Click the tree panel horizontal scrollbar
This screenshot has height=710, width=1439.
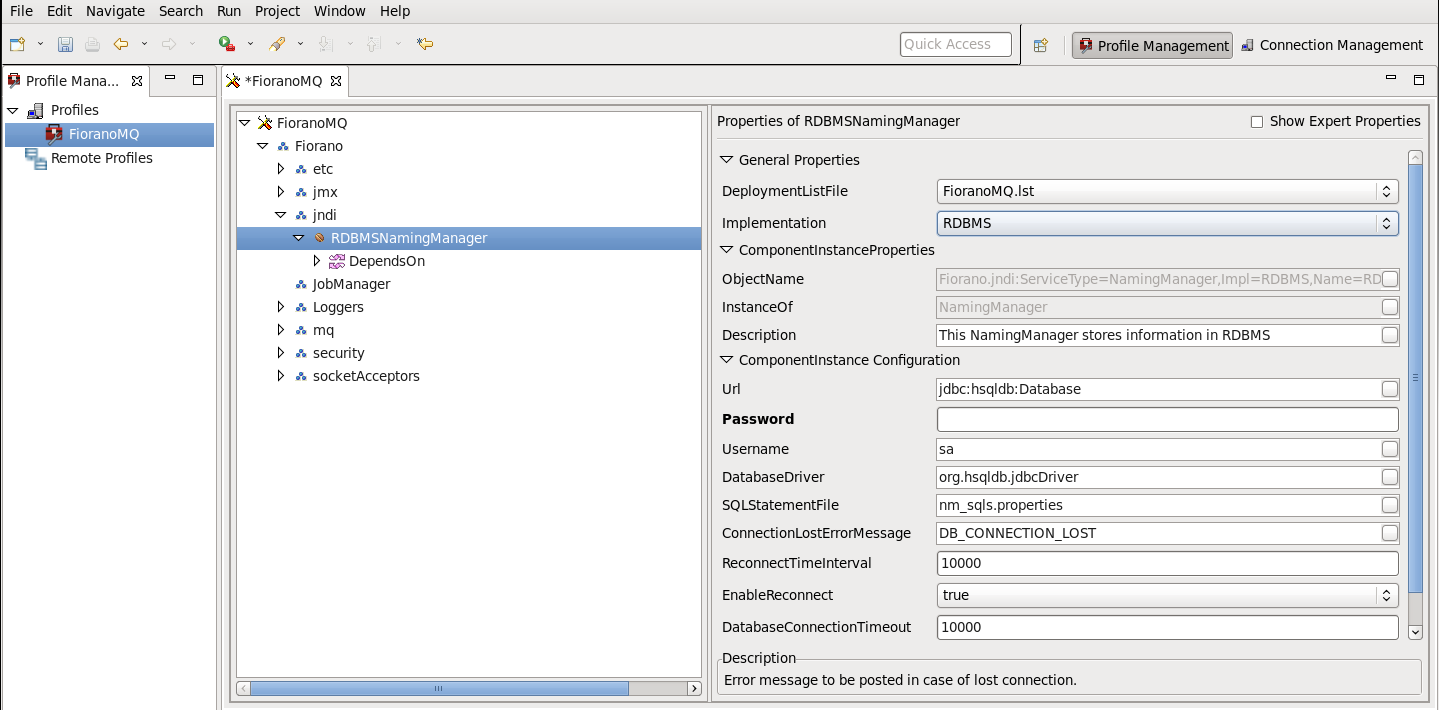(439, 688)
